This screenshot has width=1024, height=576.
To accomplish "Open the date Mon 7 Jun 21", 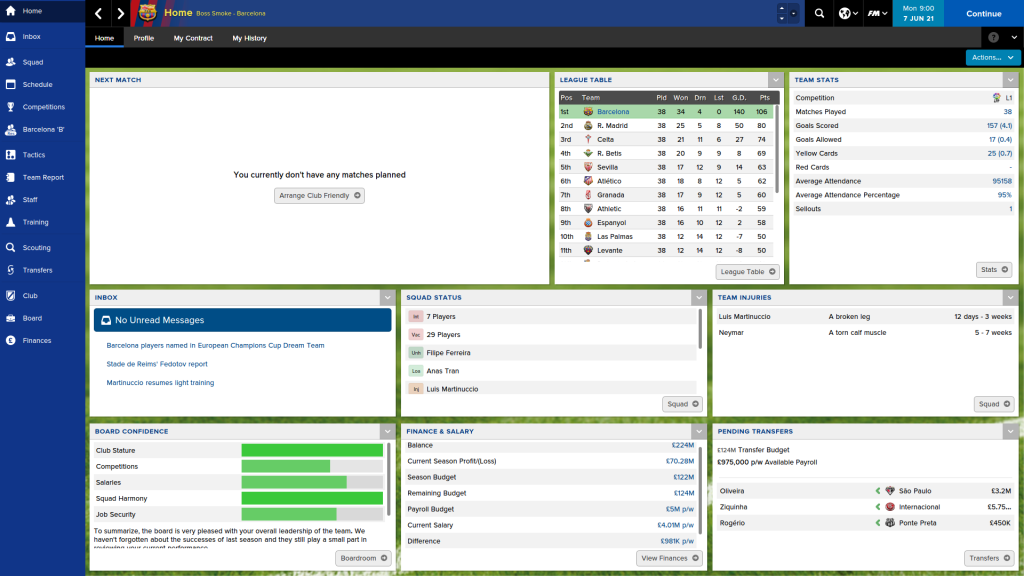I will pyautogui.click(x=918, y=13).
